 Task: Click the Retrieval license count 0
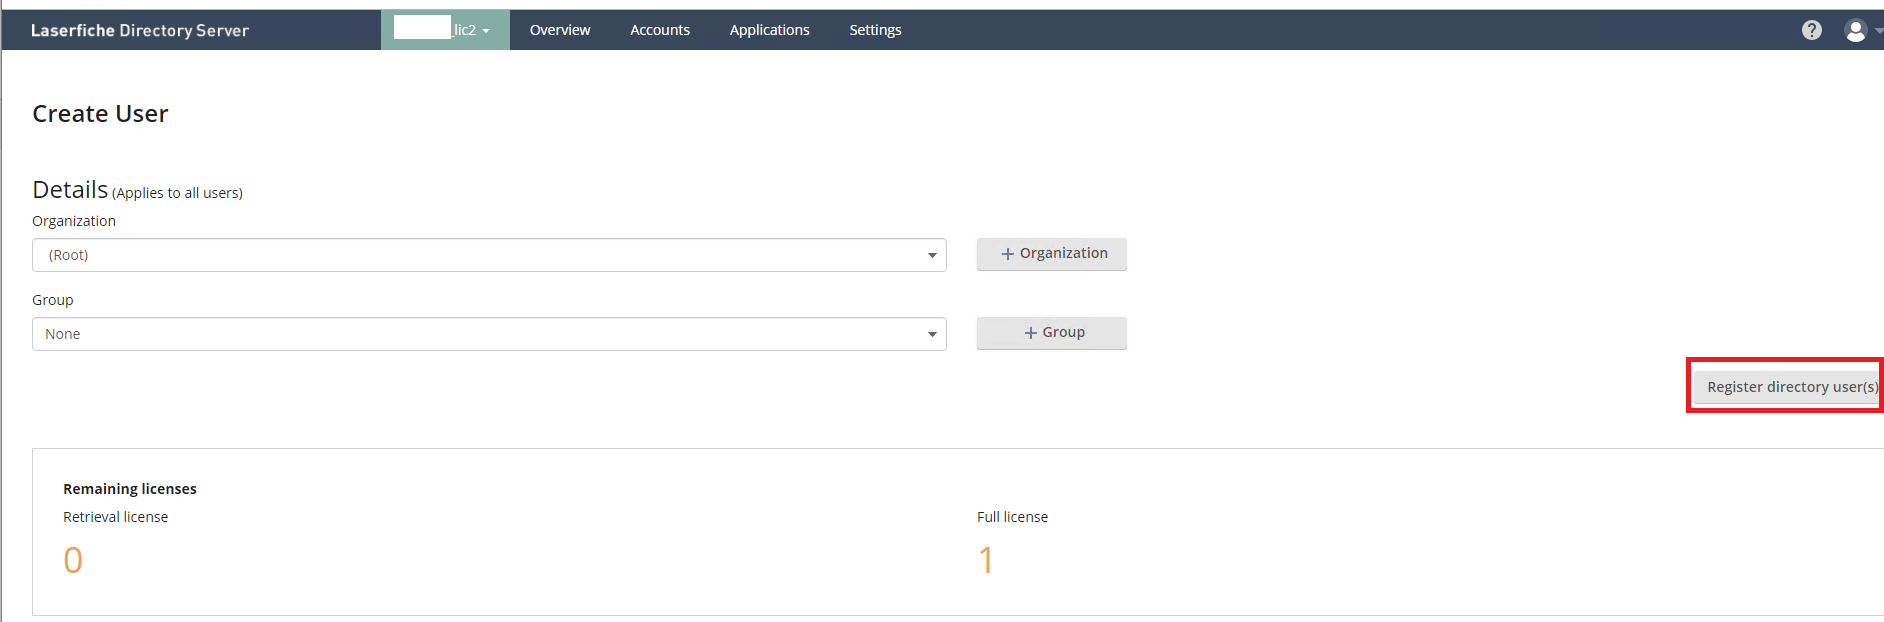(73, 560)
